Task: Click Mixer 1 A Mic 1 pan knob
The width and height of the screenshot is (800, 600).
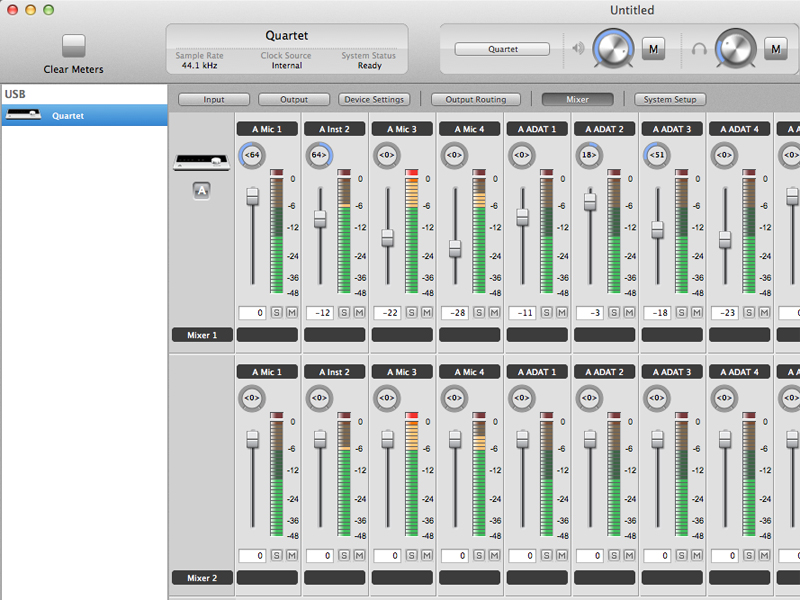Action: coord(252,155)
